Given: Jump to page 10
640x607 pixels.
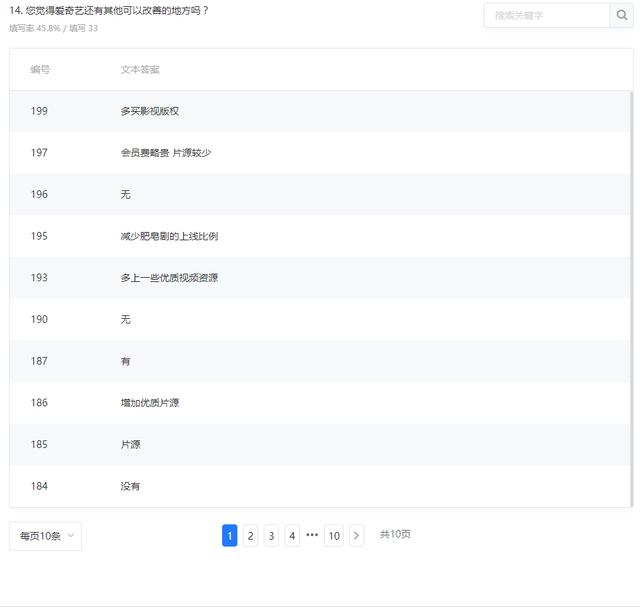Looking at the screenshot, I should pyautogui.click(x=334, y=536).
